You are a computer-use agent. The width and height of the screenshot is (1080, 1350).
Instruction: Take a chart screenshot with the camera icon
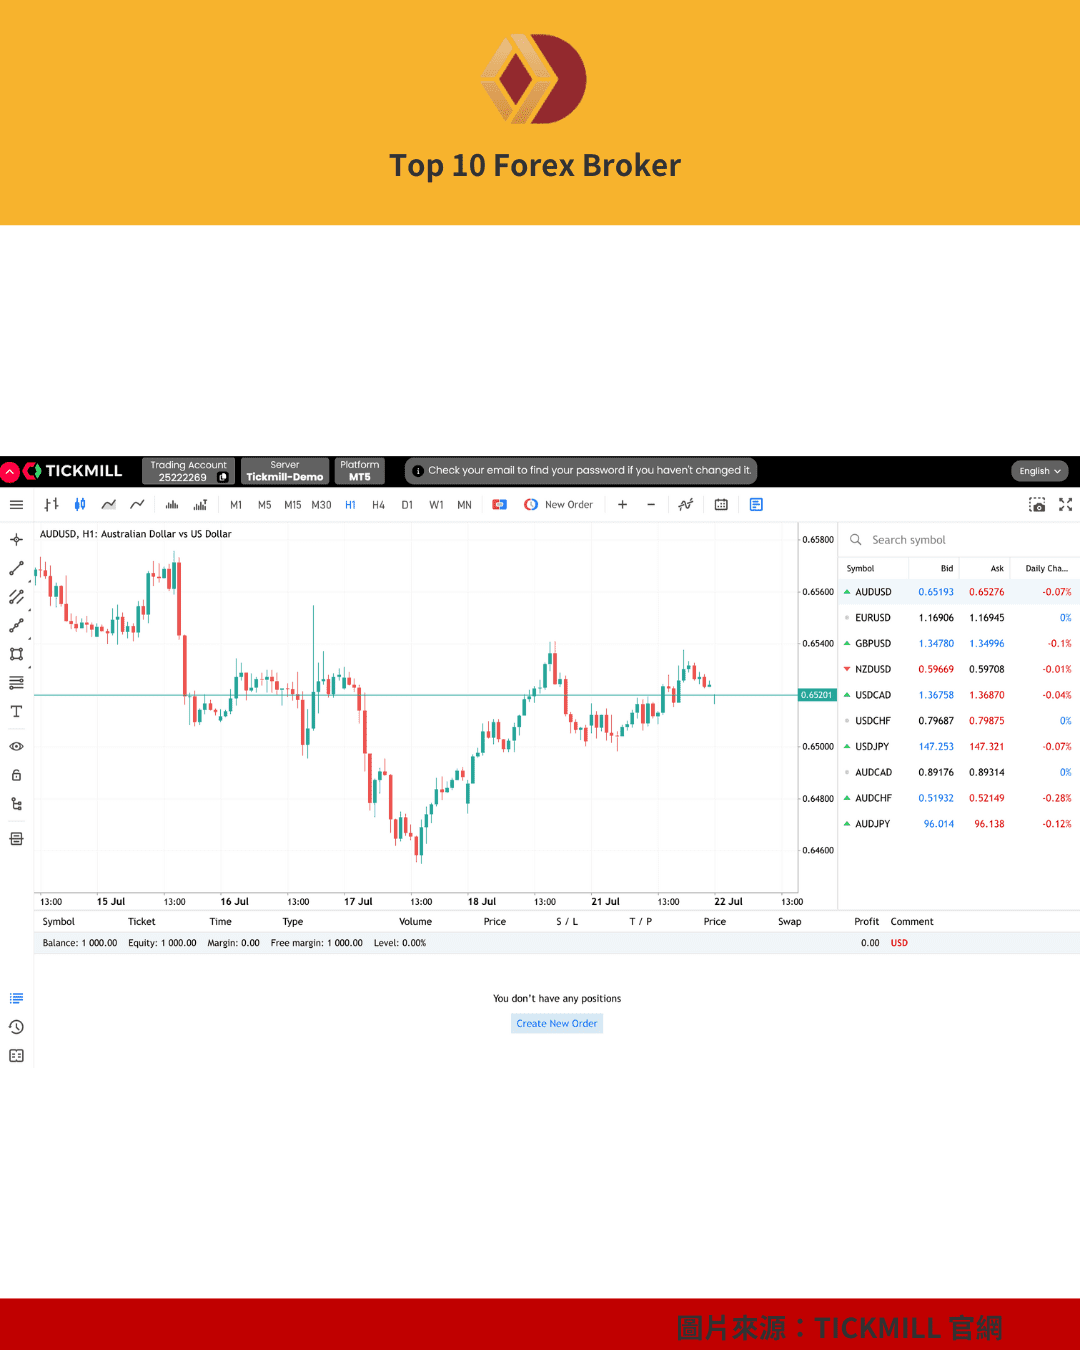1037,504
